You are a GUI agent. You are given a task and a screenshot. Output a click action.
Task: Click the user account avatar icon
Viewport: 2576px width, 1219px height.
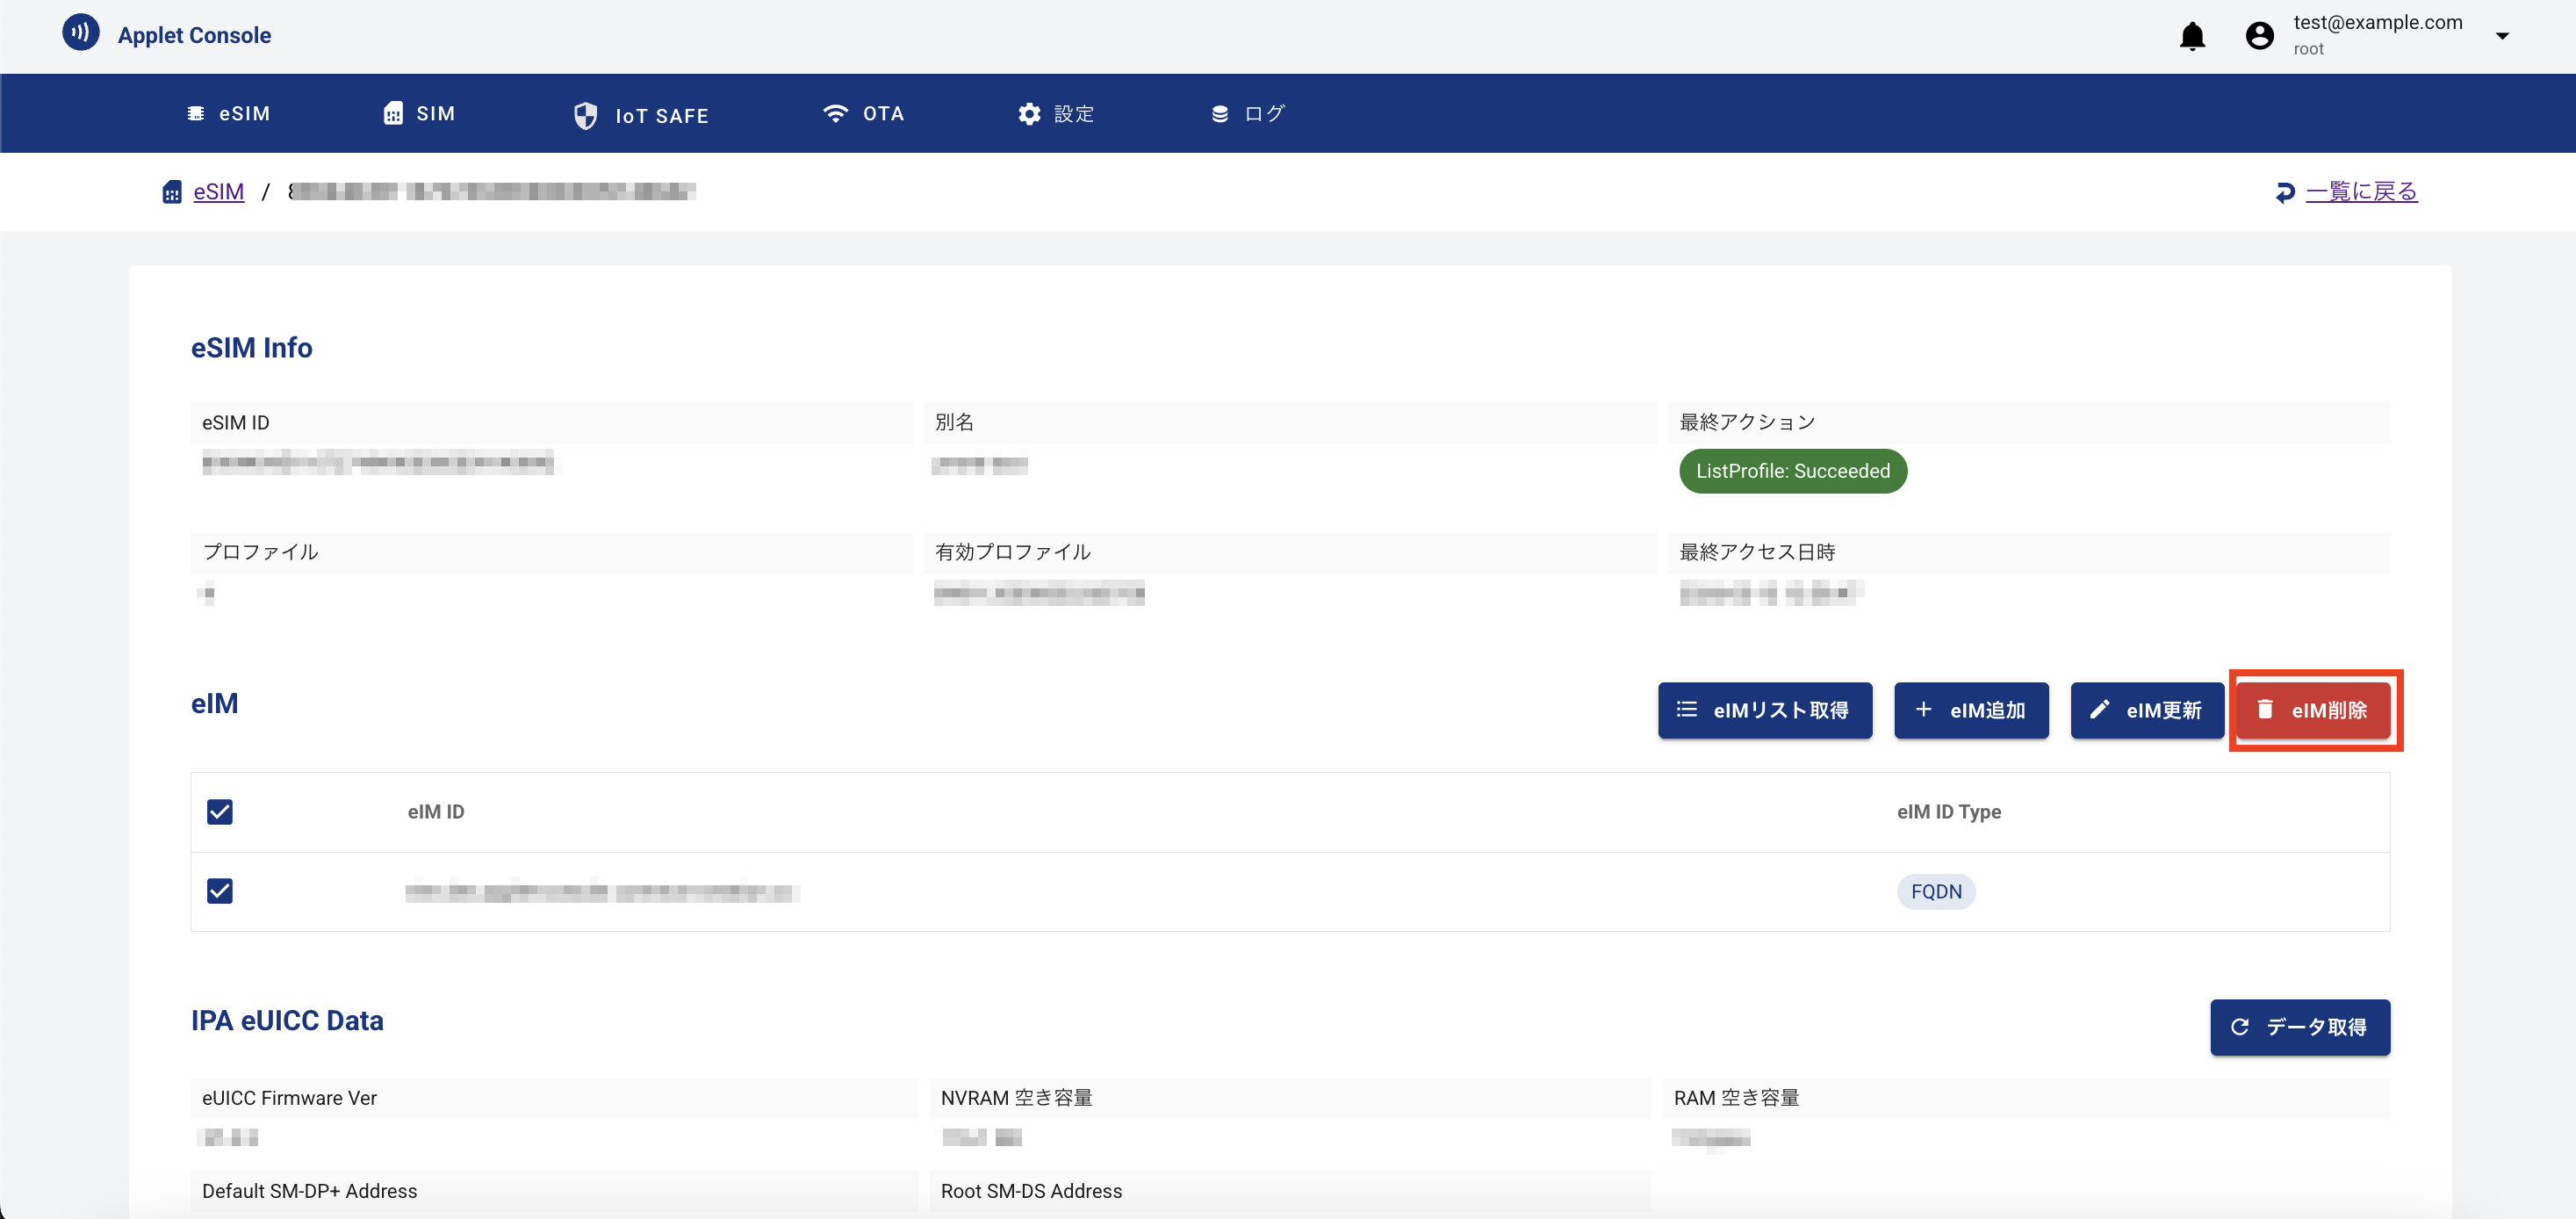pos(2258,36)
